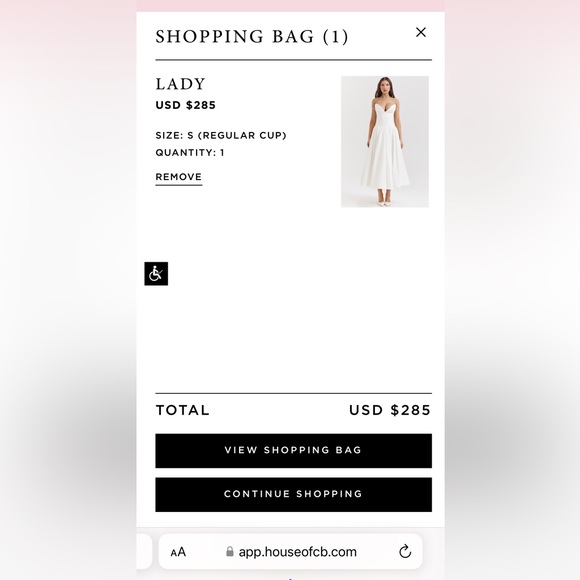The image size is (580, 580).
Task: Click the Total USD $285 amount
Action: point(390,410)
